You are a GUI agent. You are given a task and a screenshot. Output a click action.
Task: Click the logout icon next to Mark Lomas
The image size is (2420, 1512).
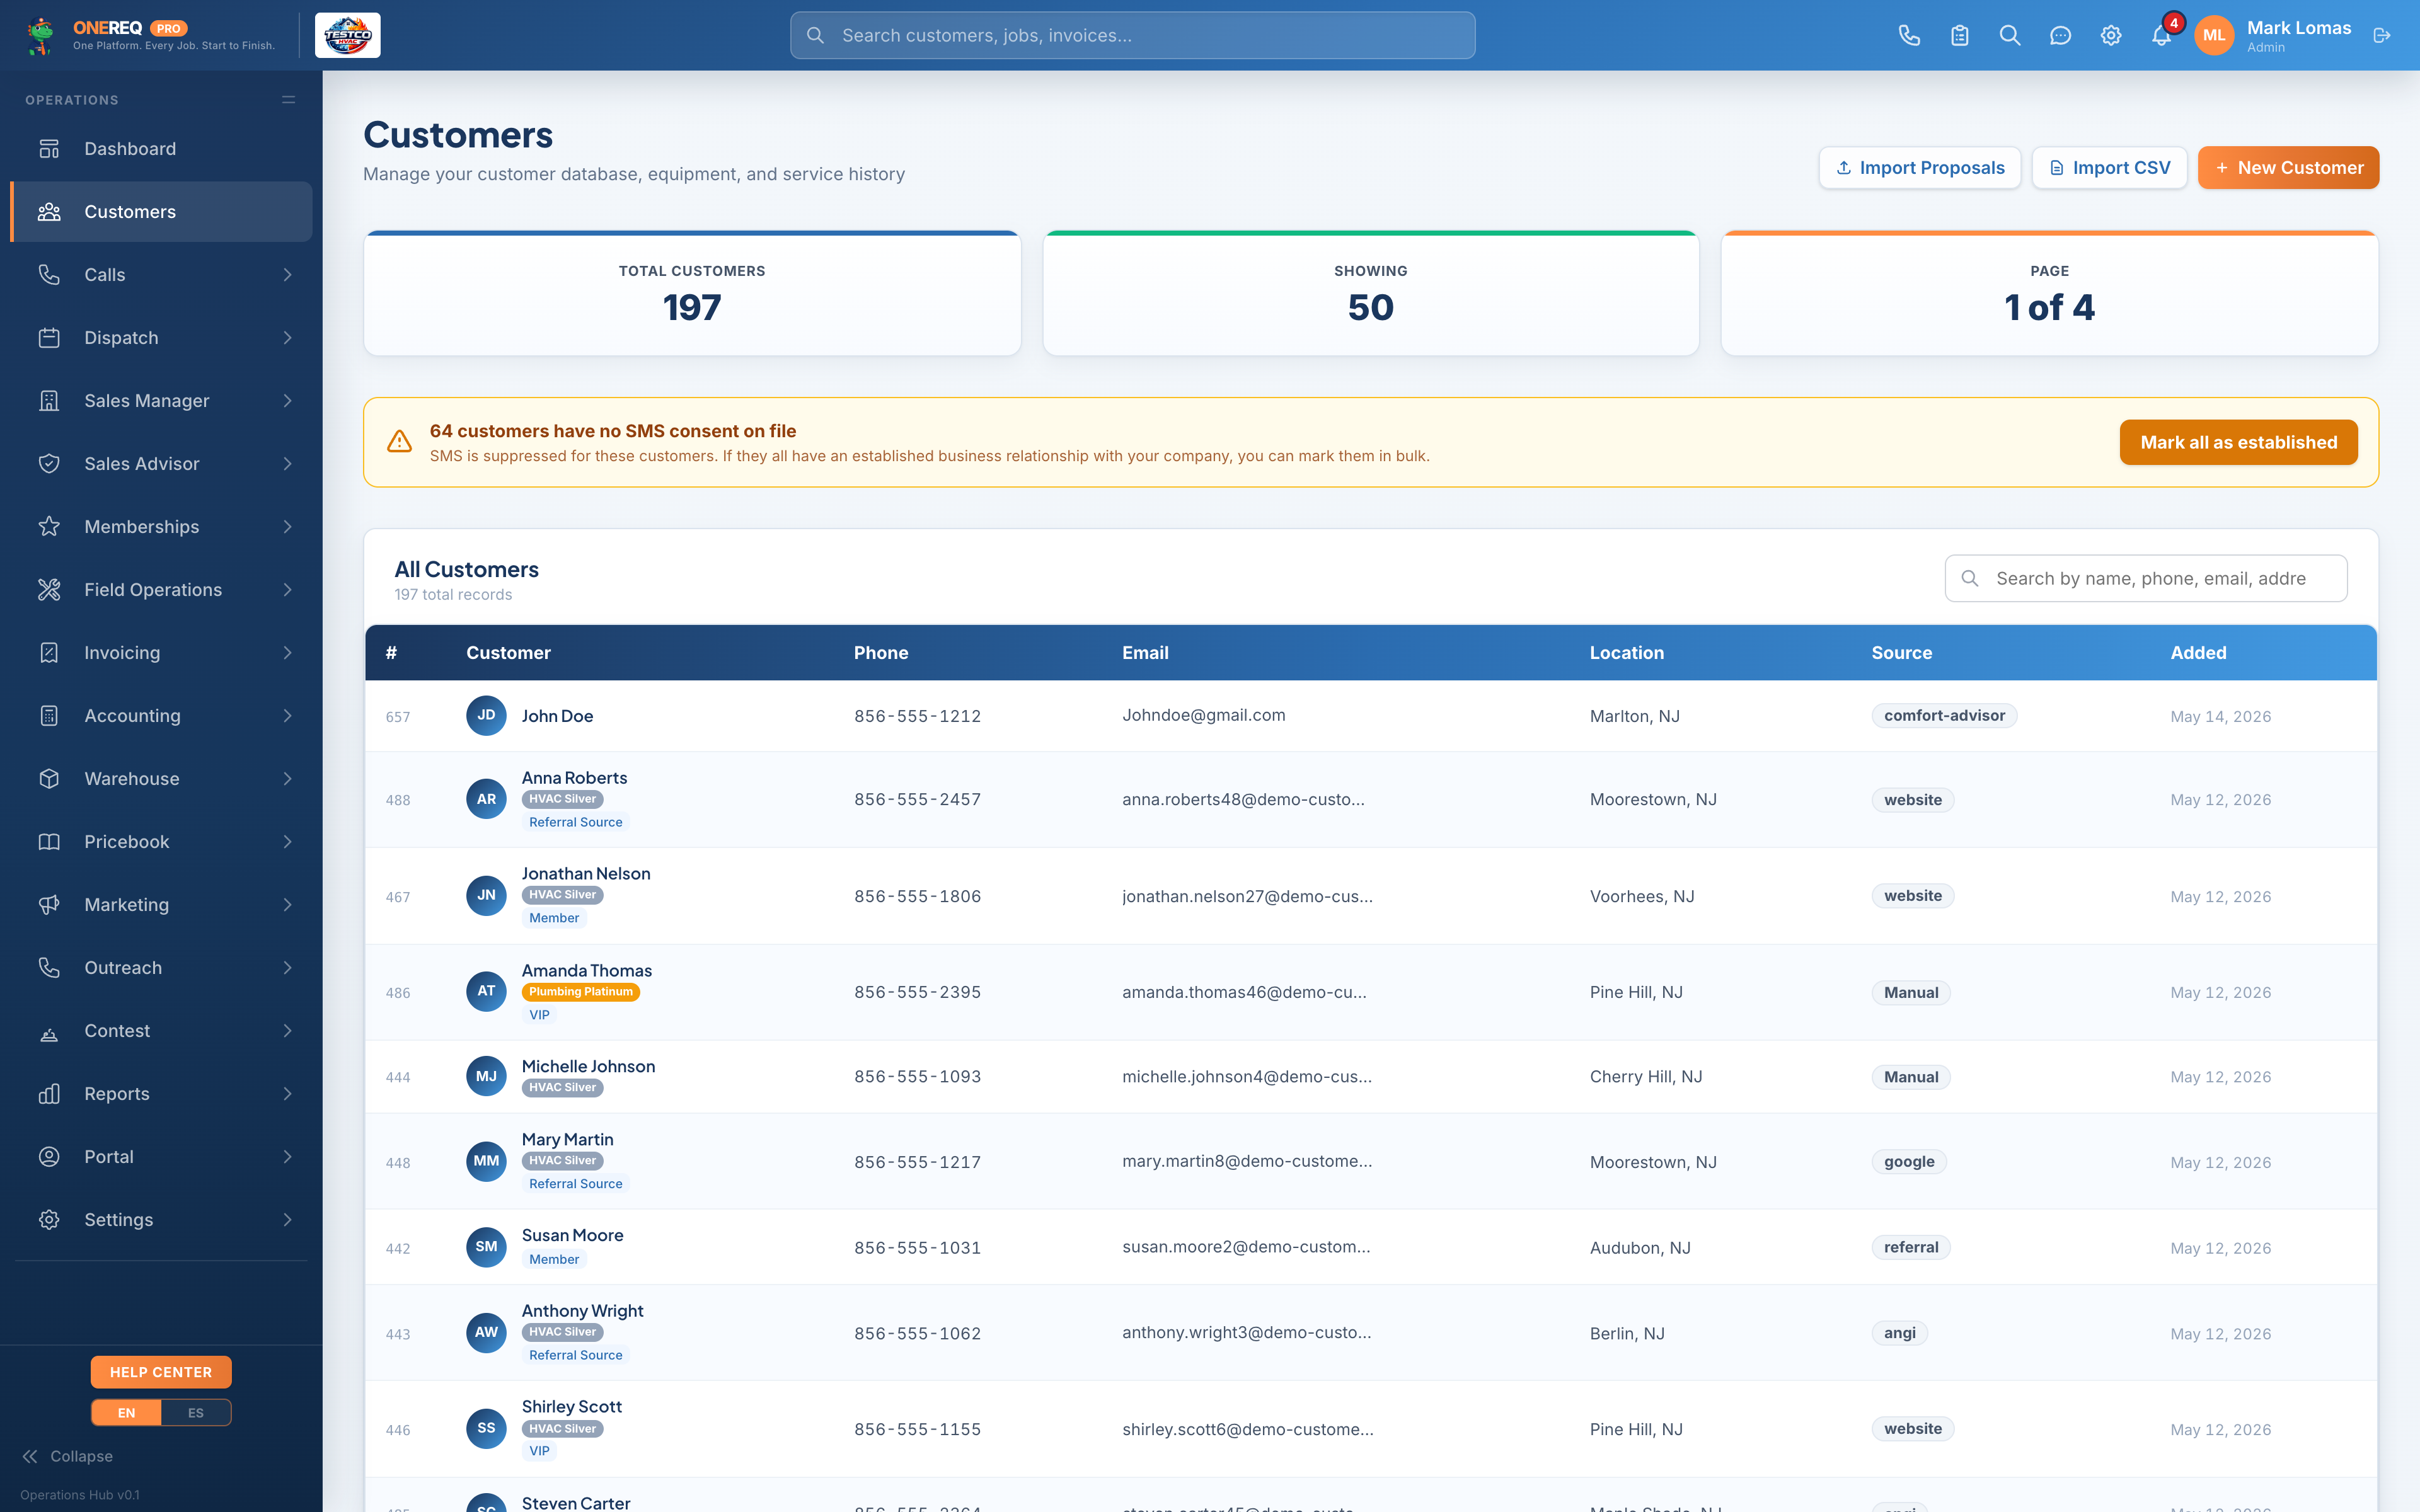(2382, 36)
